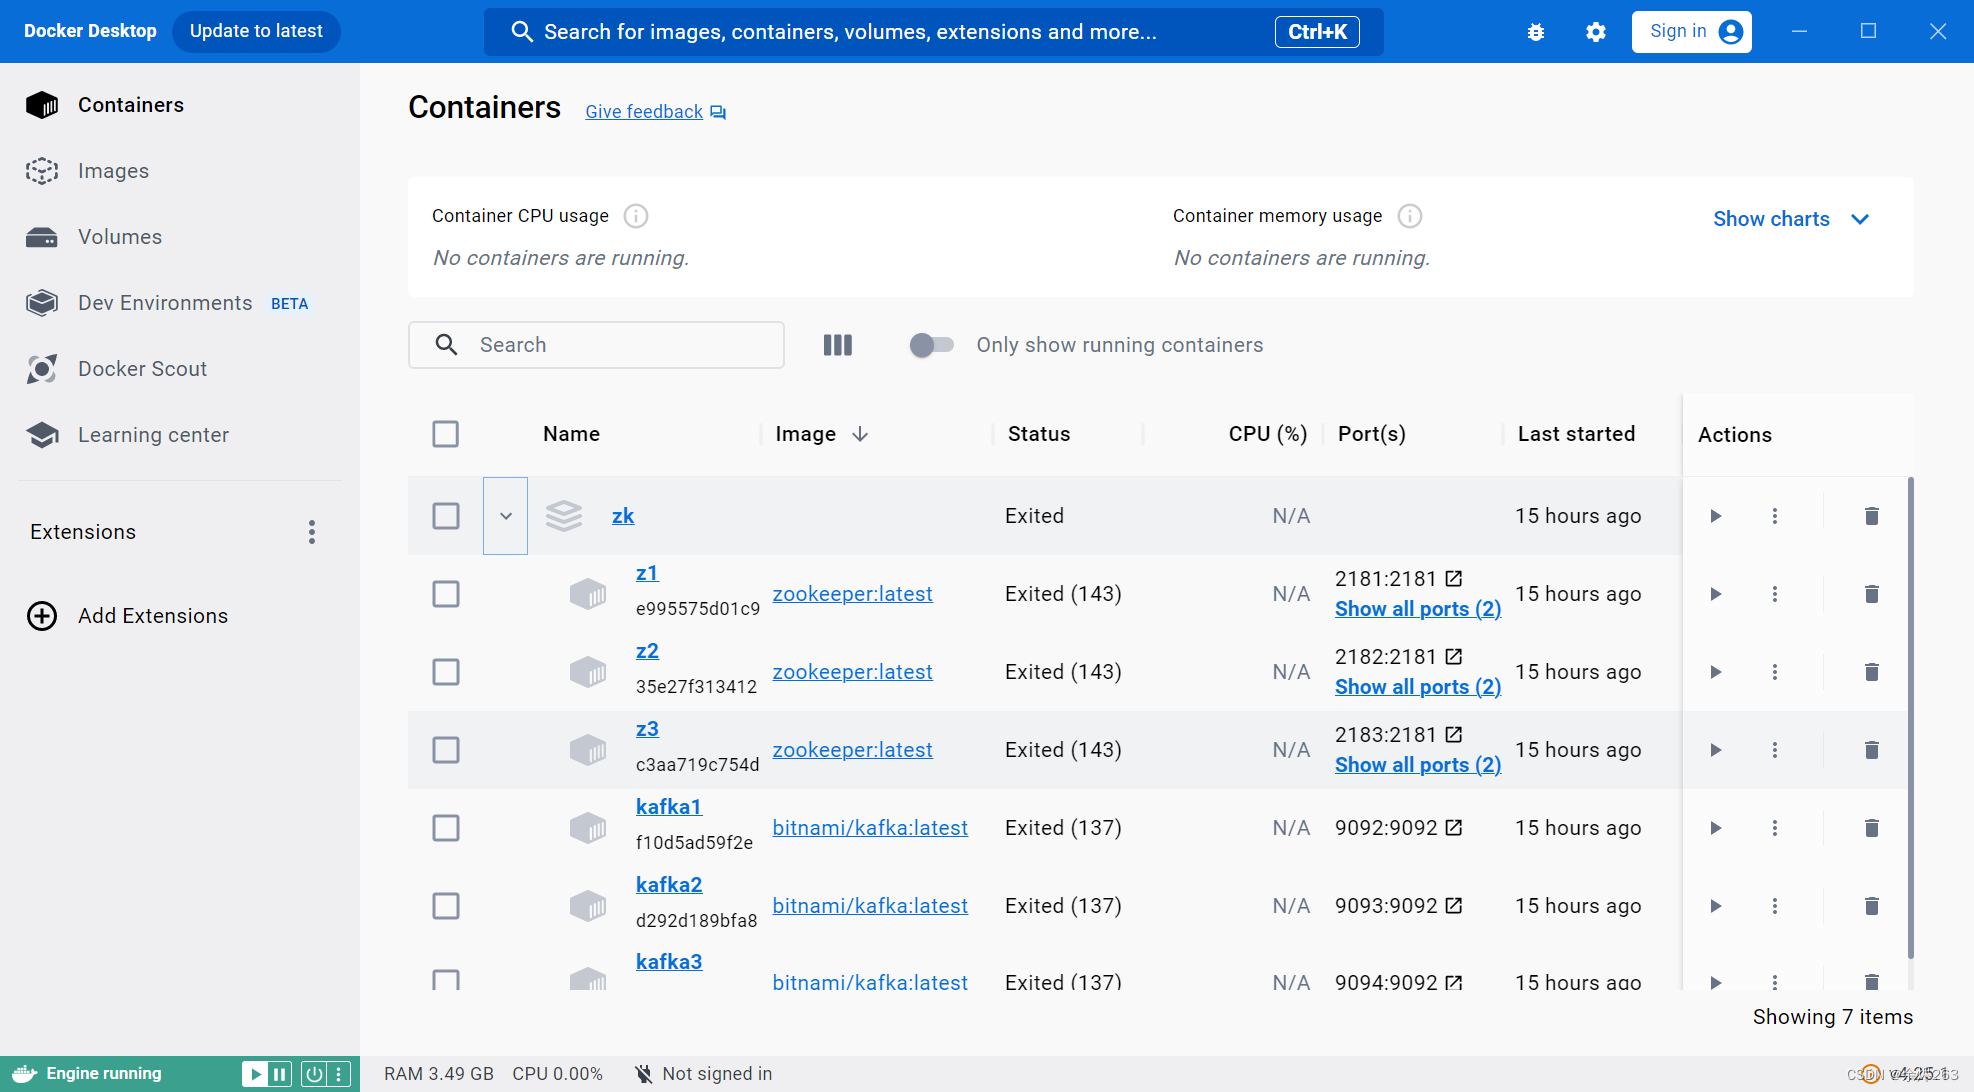The width and height of the screenshot is (1974, 1092).
Task: Click the containers search field
Action: tap(596, 344)
